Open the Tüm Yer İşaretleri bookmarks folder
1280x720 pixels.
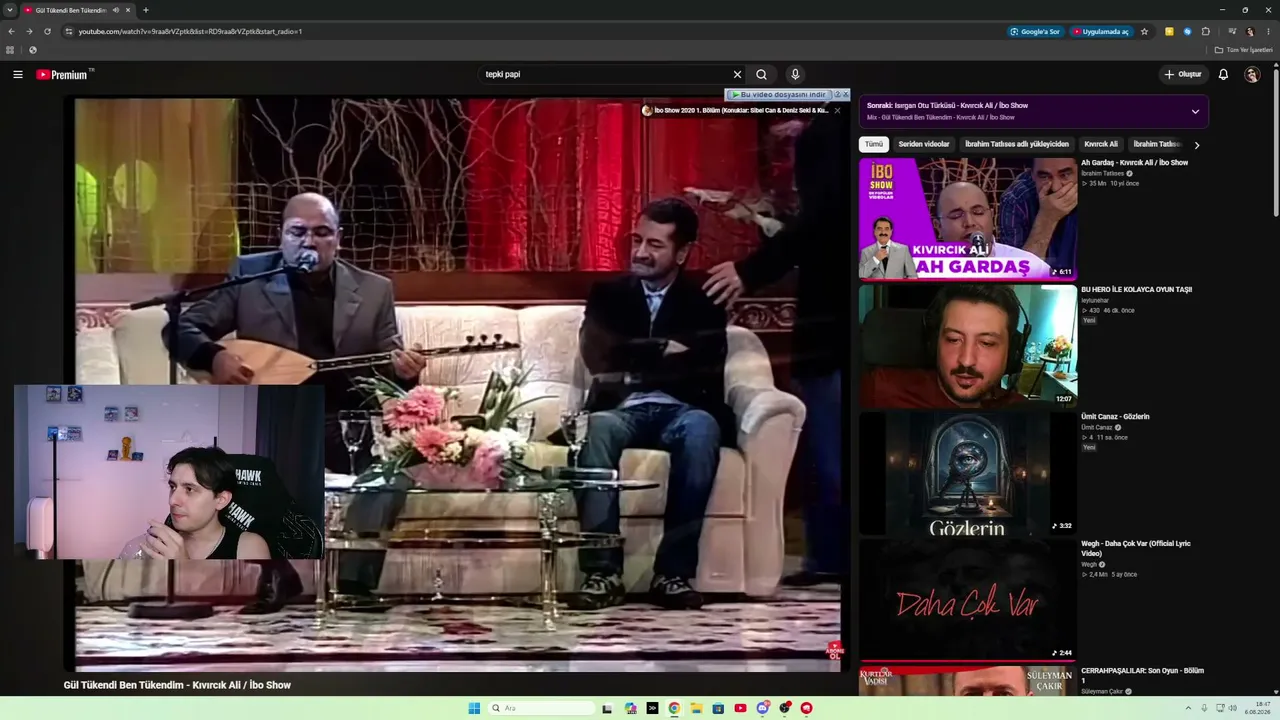click(1244, 50)
